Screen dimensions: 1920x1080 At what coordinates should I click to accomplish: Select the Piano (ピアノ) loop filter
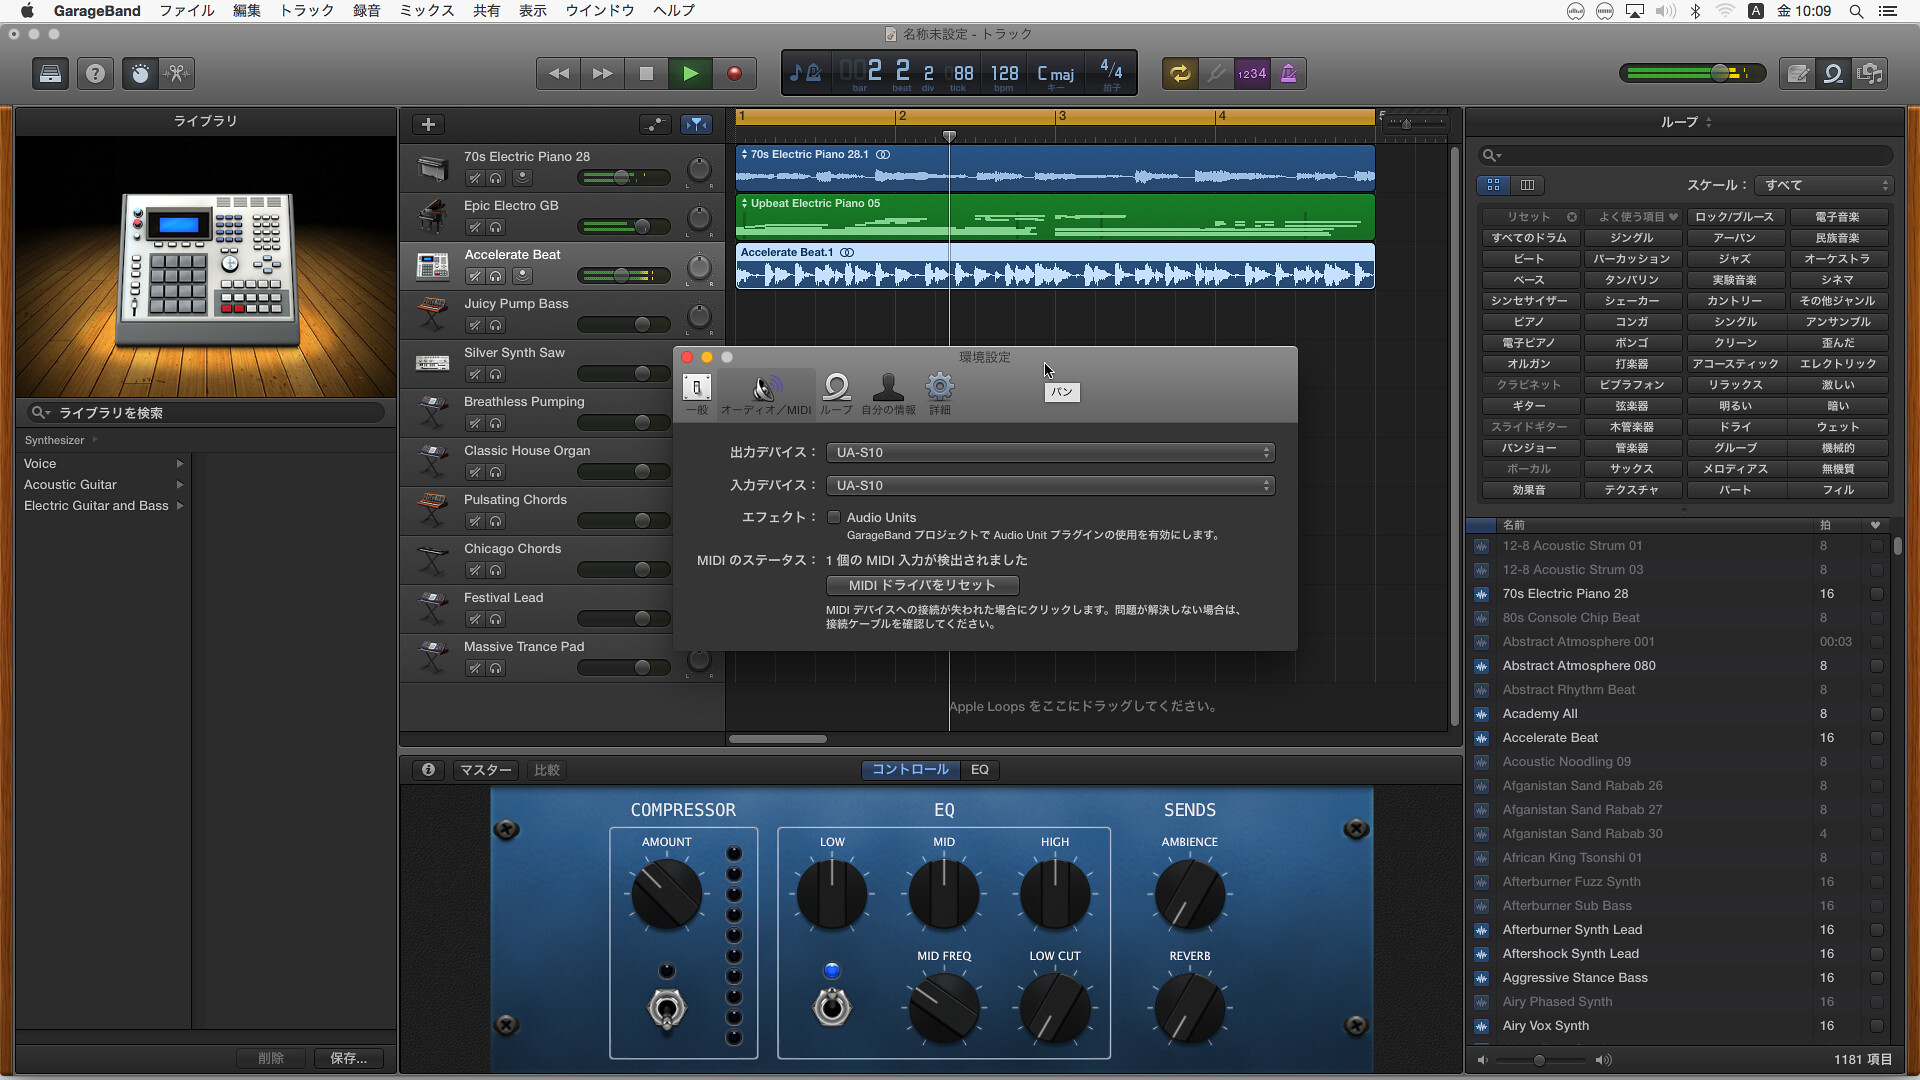click(1529, 322)
